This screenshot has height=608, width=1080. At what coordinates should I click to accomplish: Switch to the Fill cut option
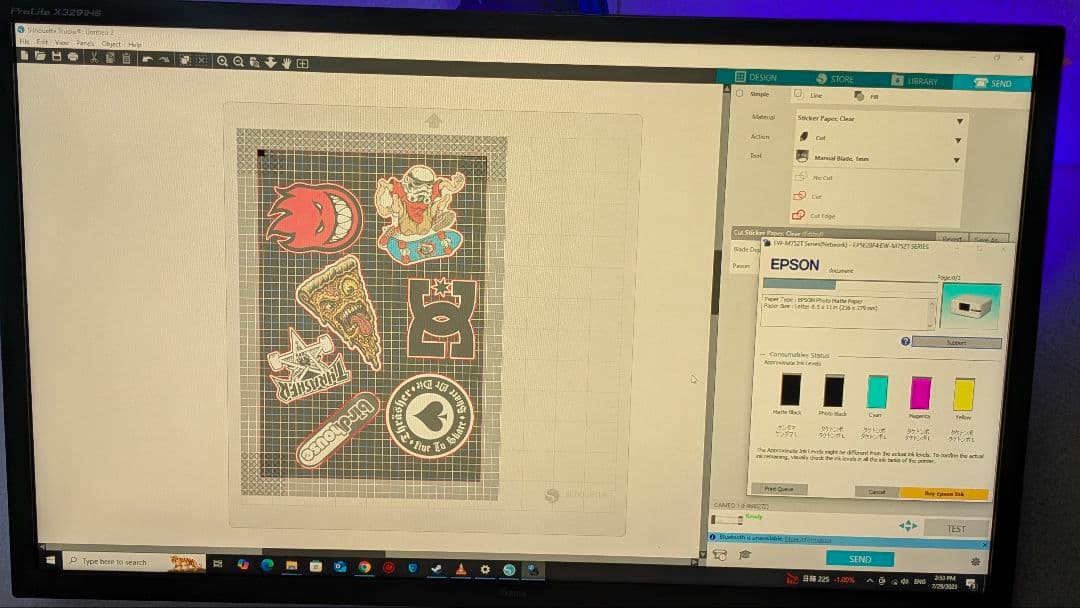(866, 95)
